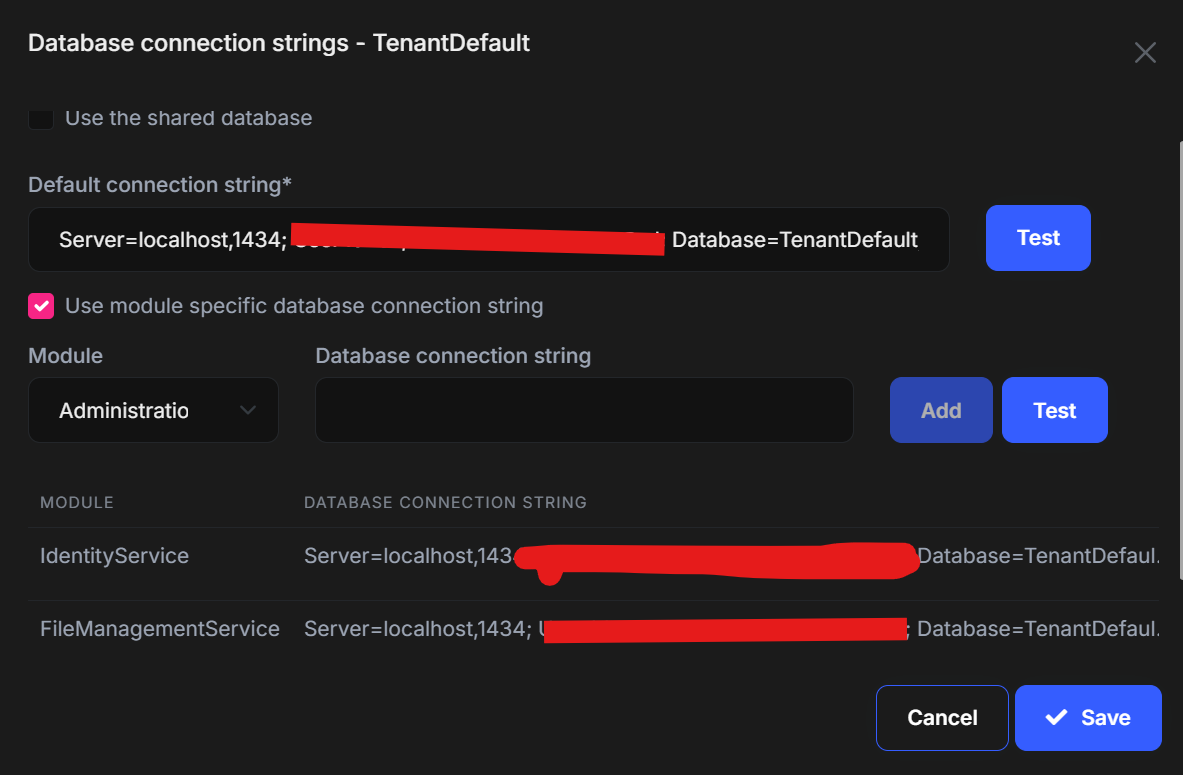Click the Default connection string input field

[488, 239]
